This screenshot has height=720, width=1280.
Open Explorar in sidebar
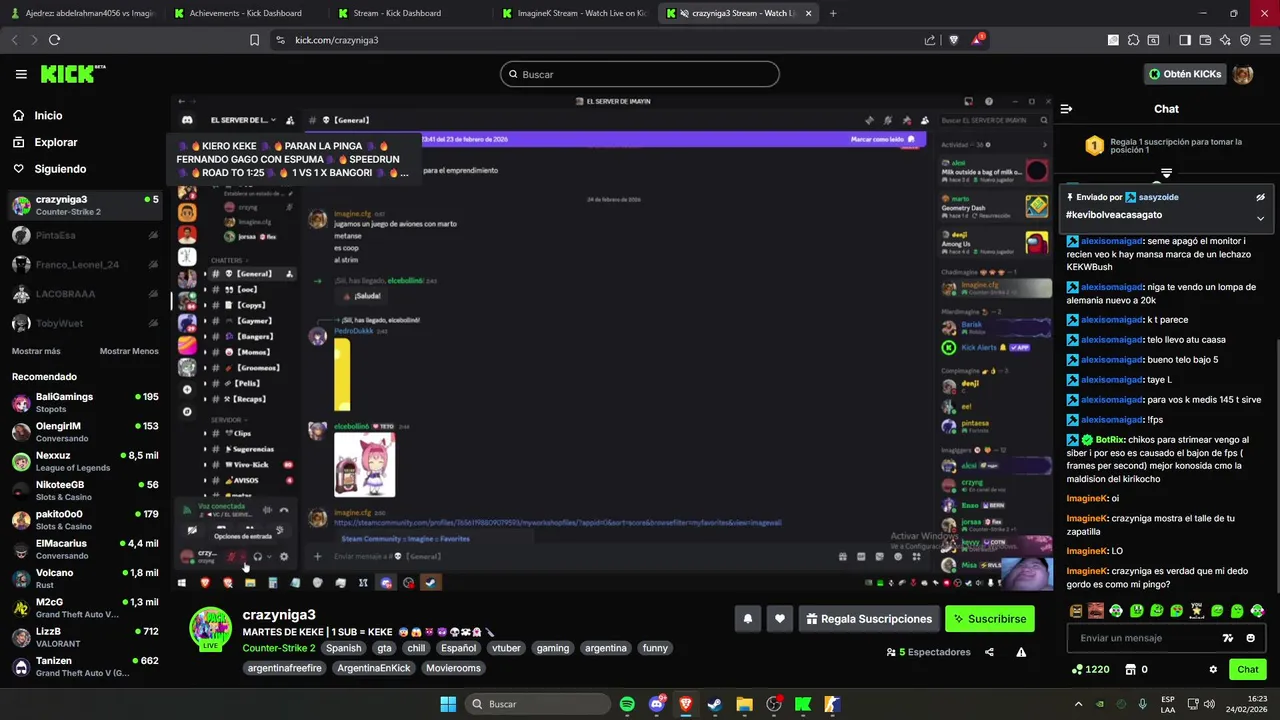[x=56, y=143]
